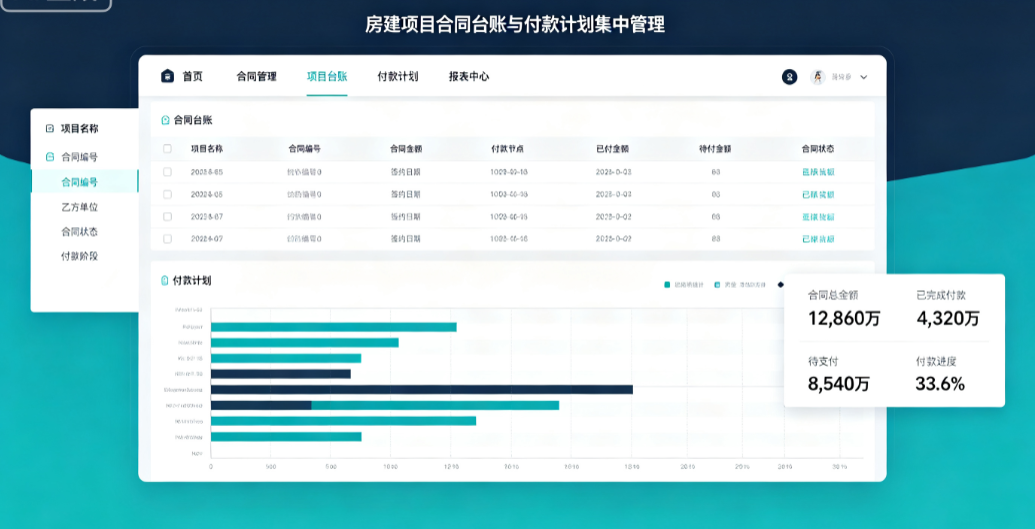Click the 12,860万 total contract value
The width and height of the screenshot is (1035, 529).
(x=844, y=318)
